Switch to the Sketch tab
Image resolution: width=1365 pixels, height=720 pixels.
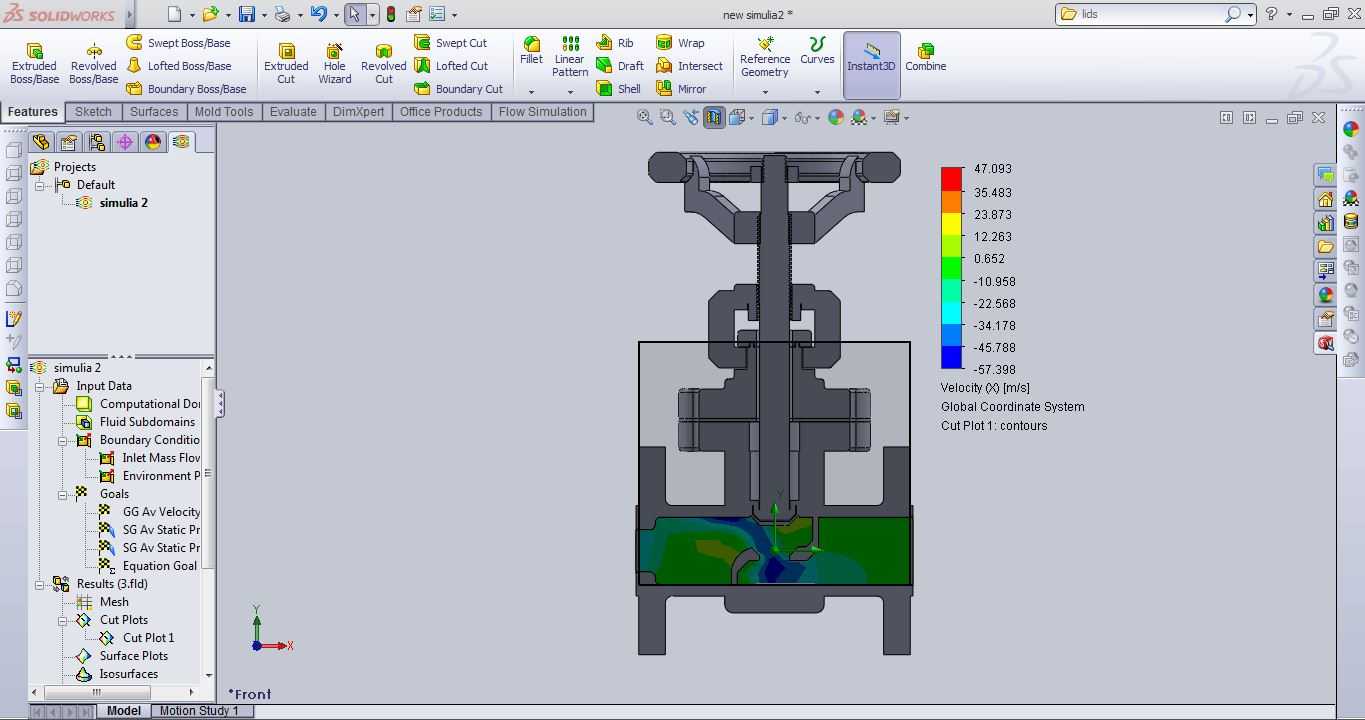point(93,112)
